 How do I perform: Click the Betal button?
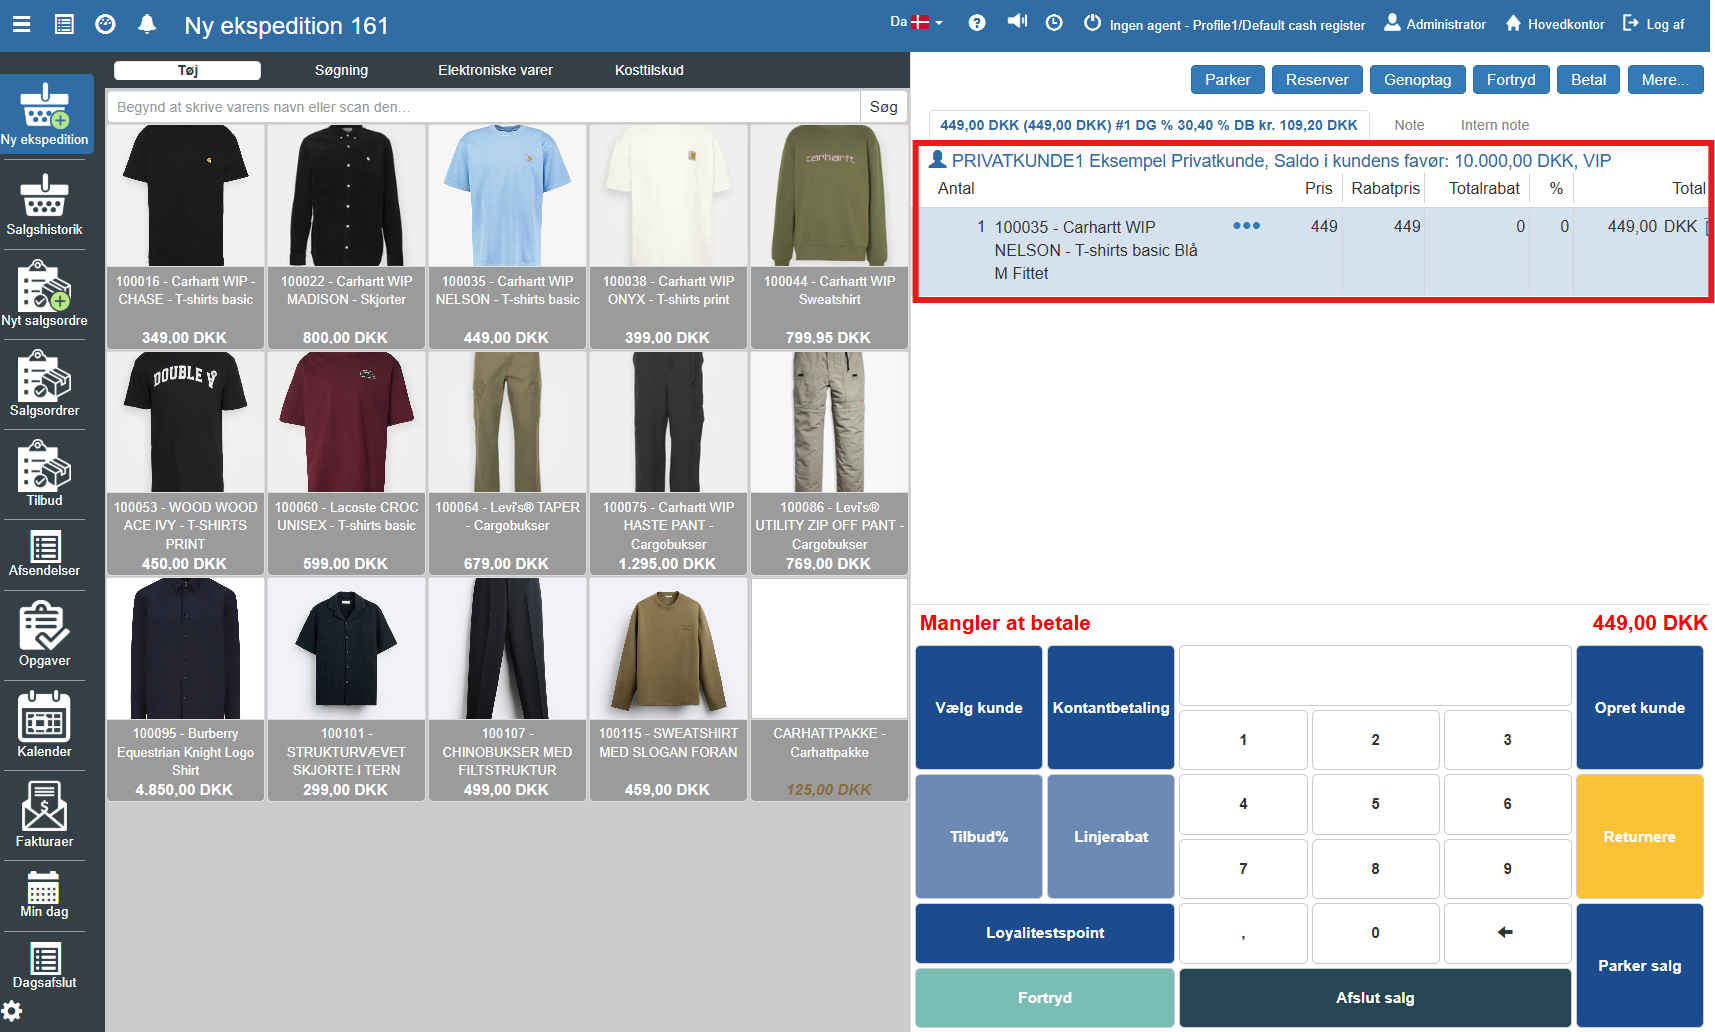[1588, 80]
